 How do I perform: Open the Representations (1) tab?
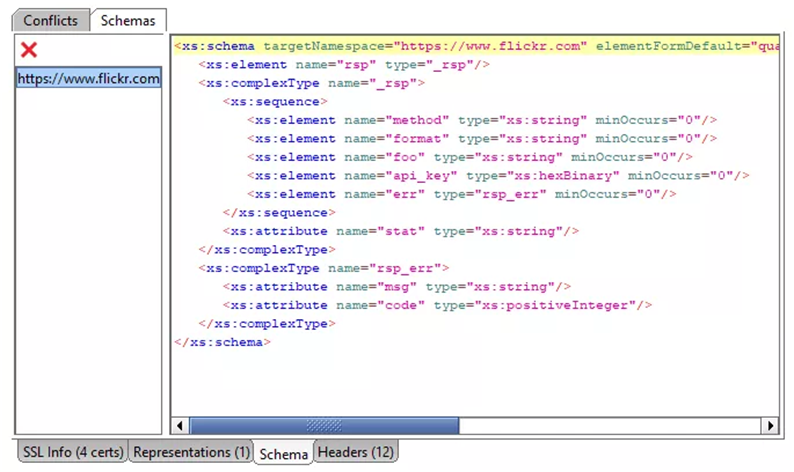click(x=191, y=452)
